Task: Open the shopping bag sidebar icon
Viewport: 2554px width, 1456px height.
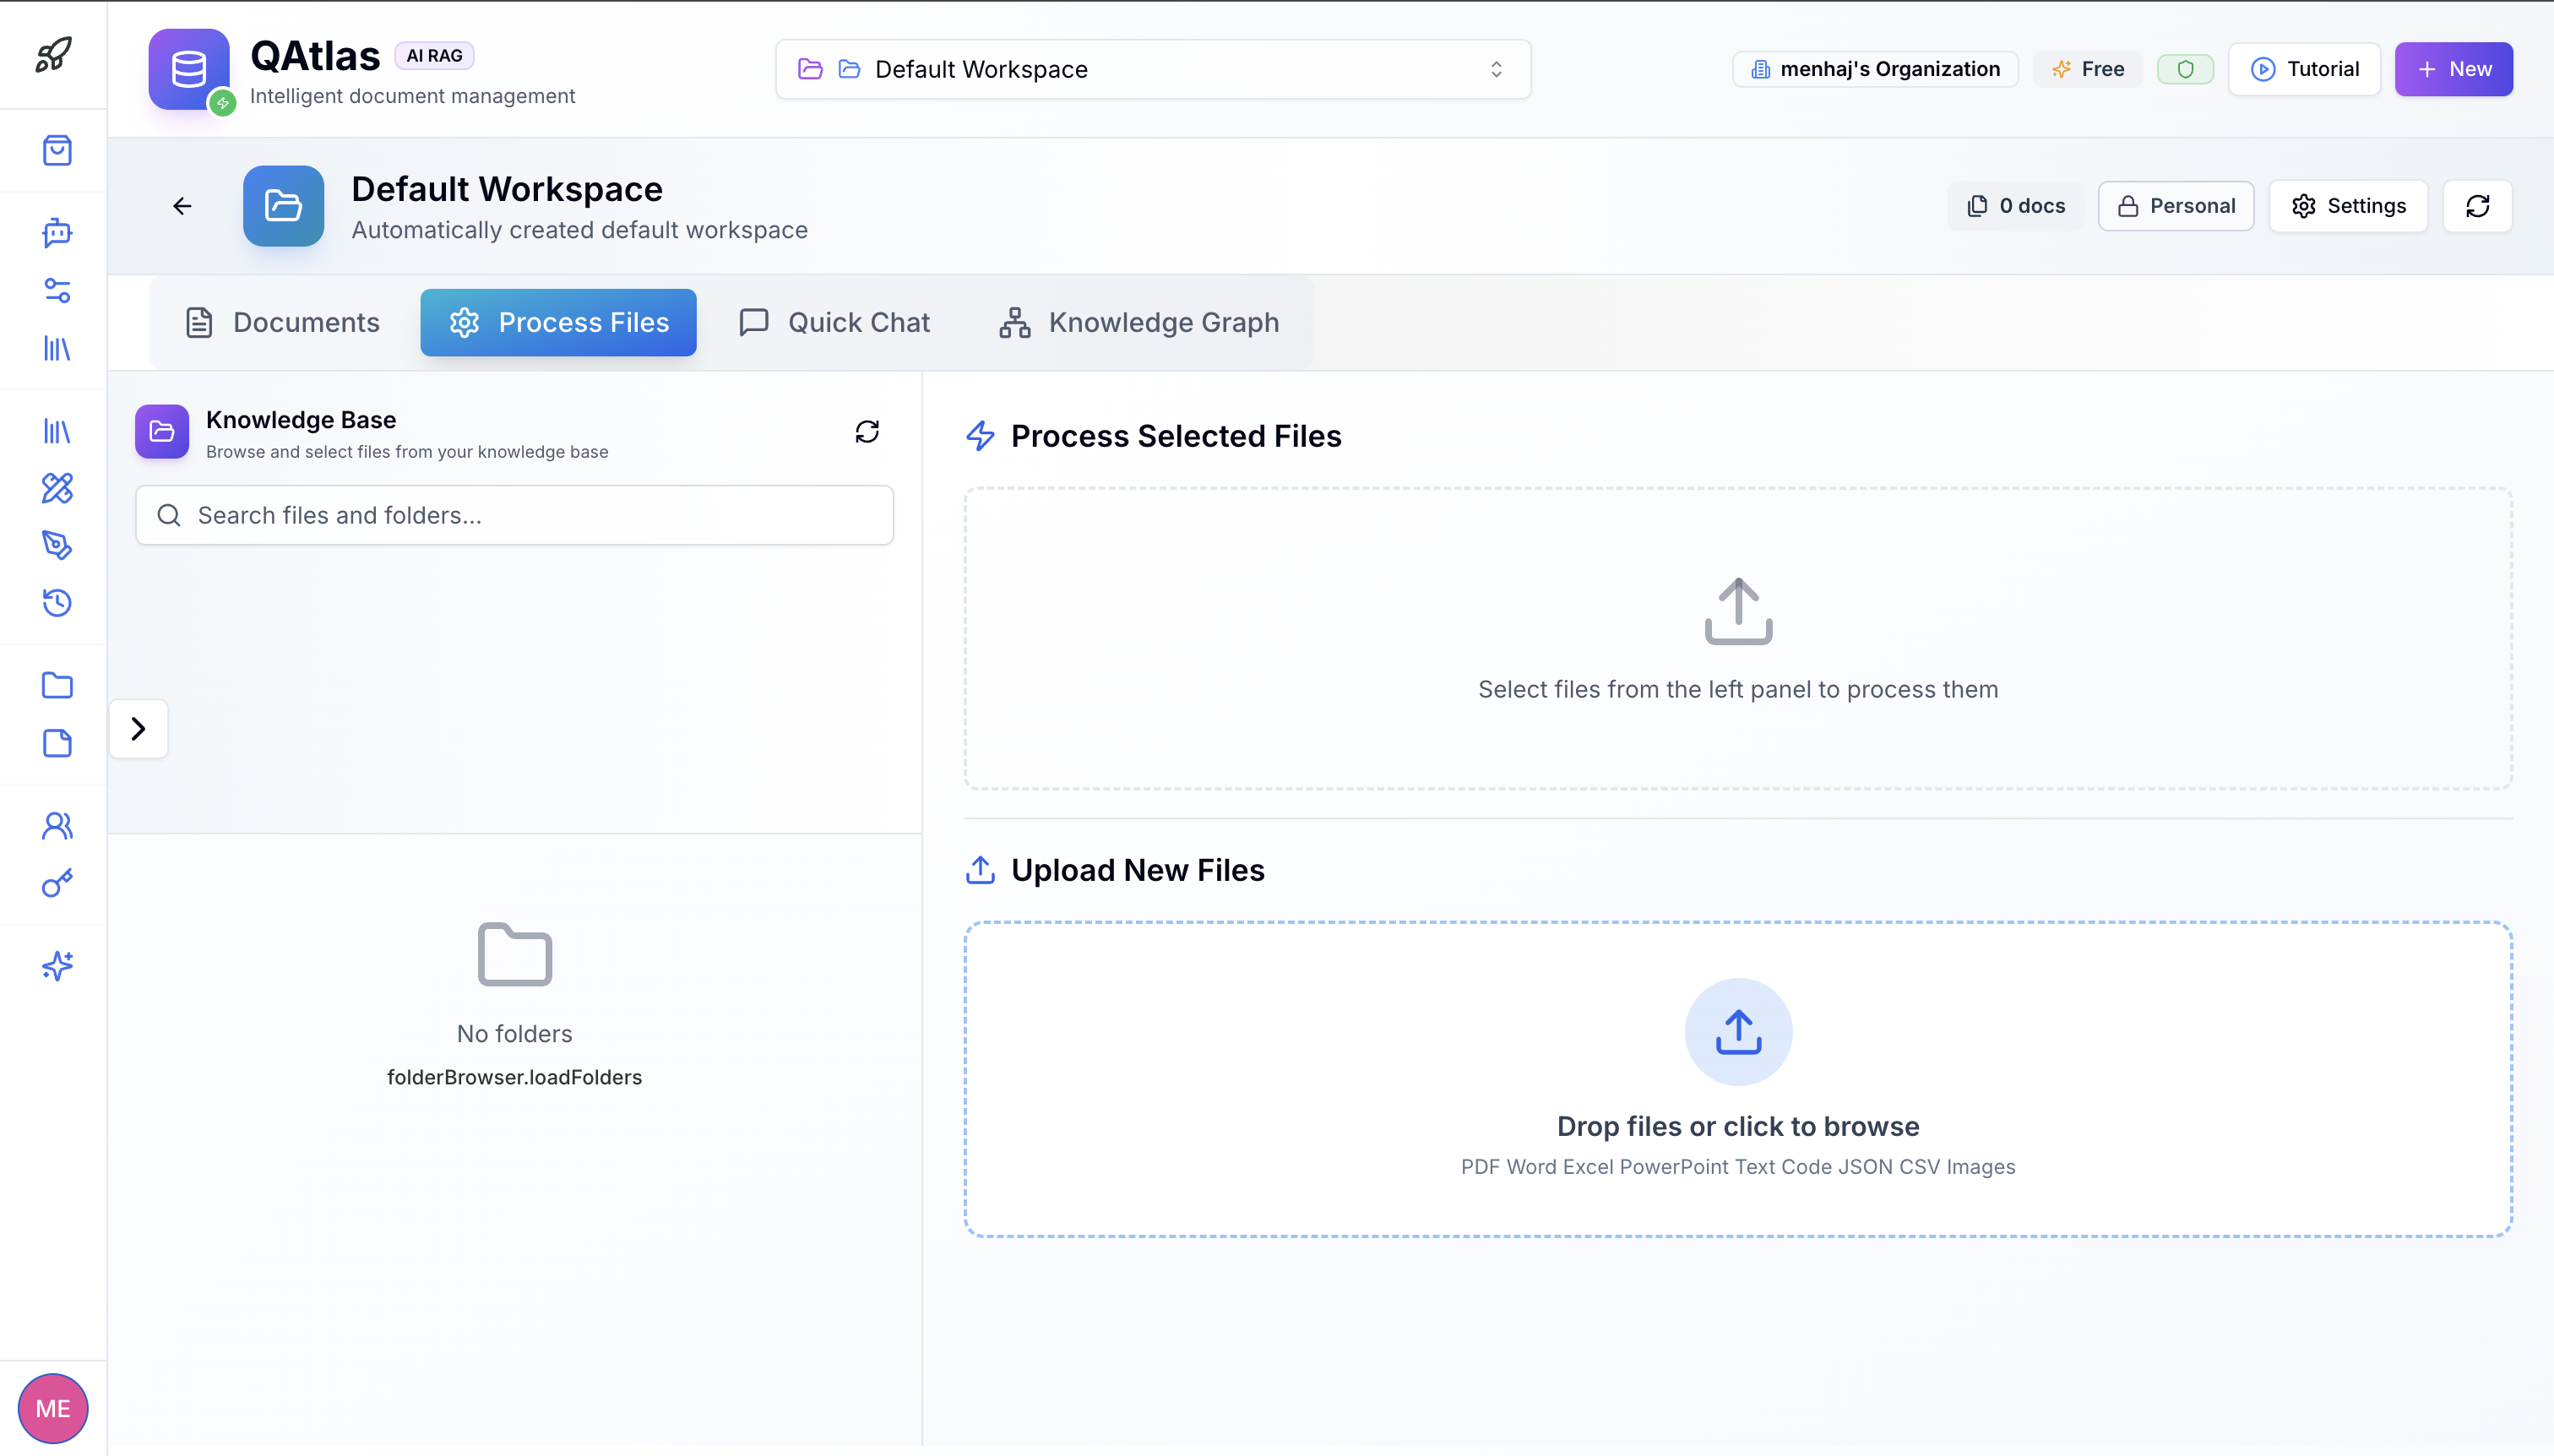Action: coord(57,150)
